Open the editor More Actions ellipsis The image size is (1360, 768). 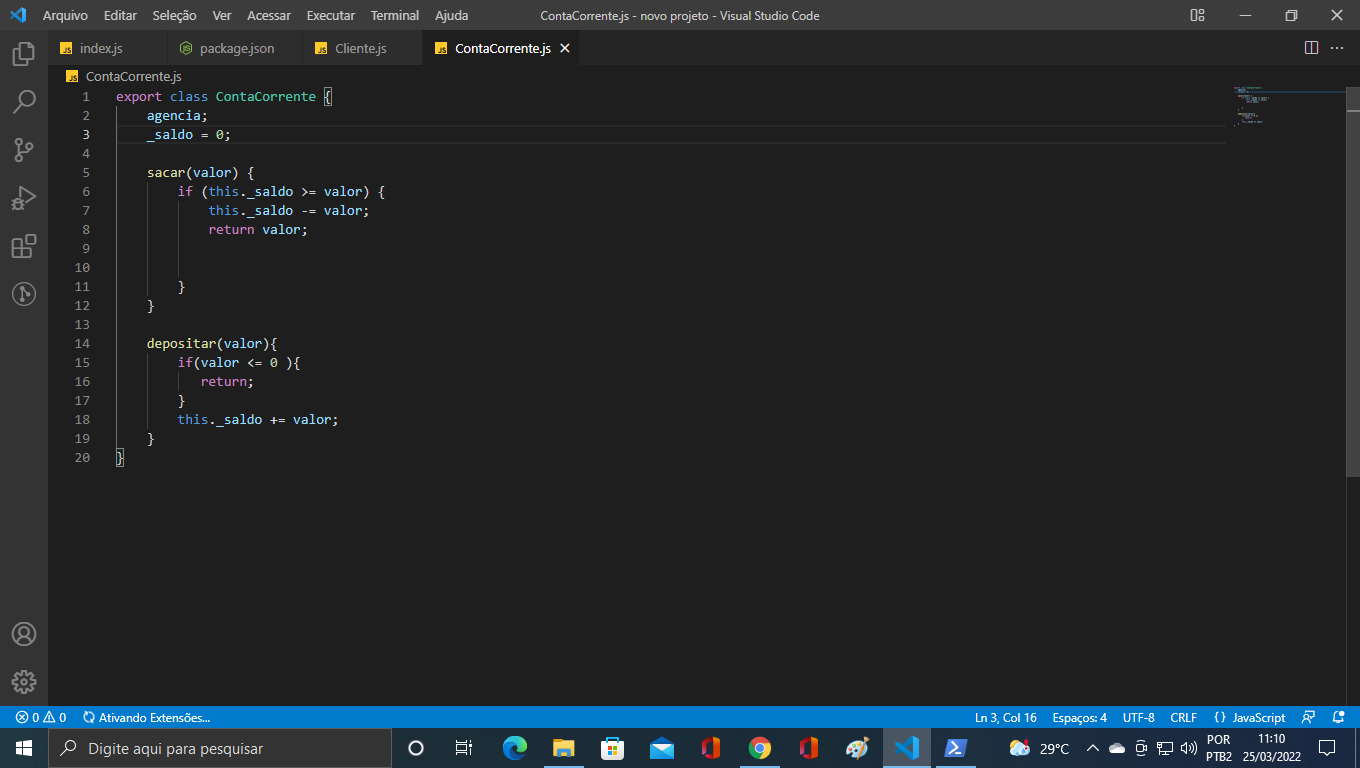[1337, 48]
